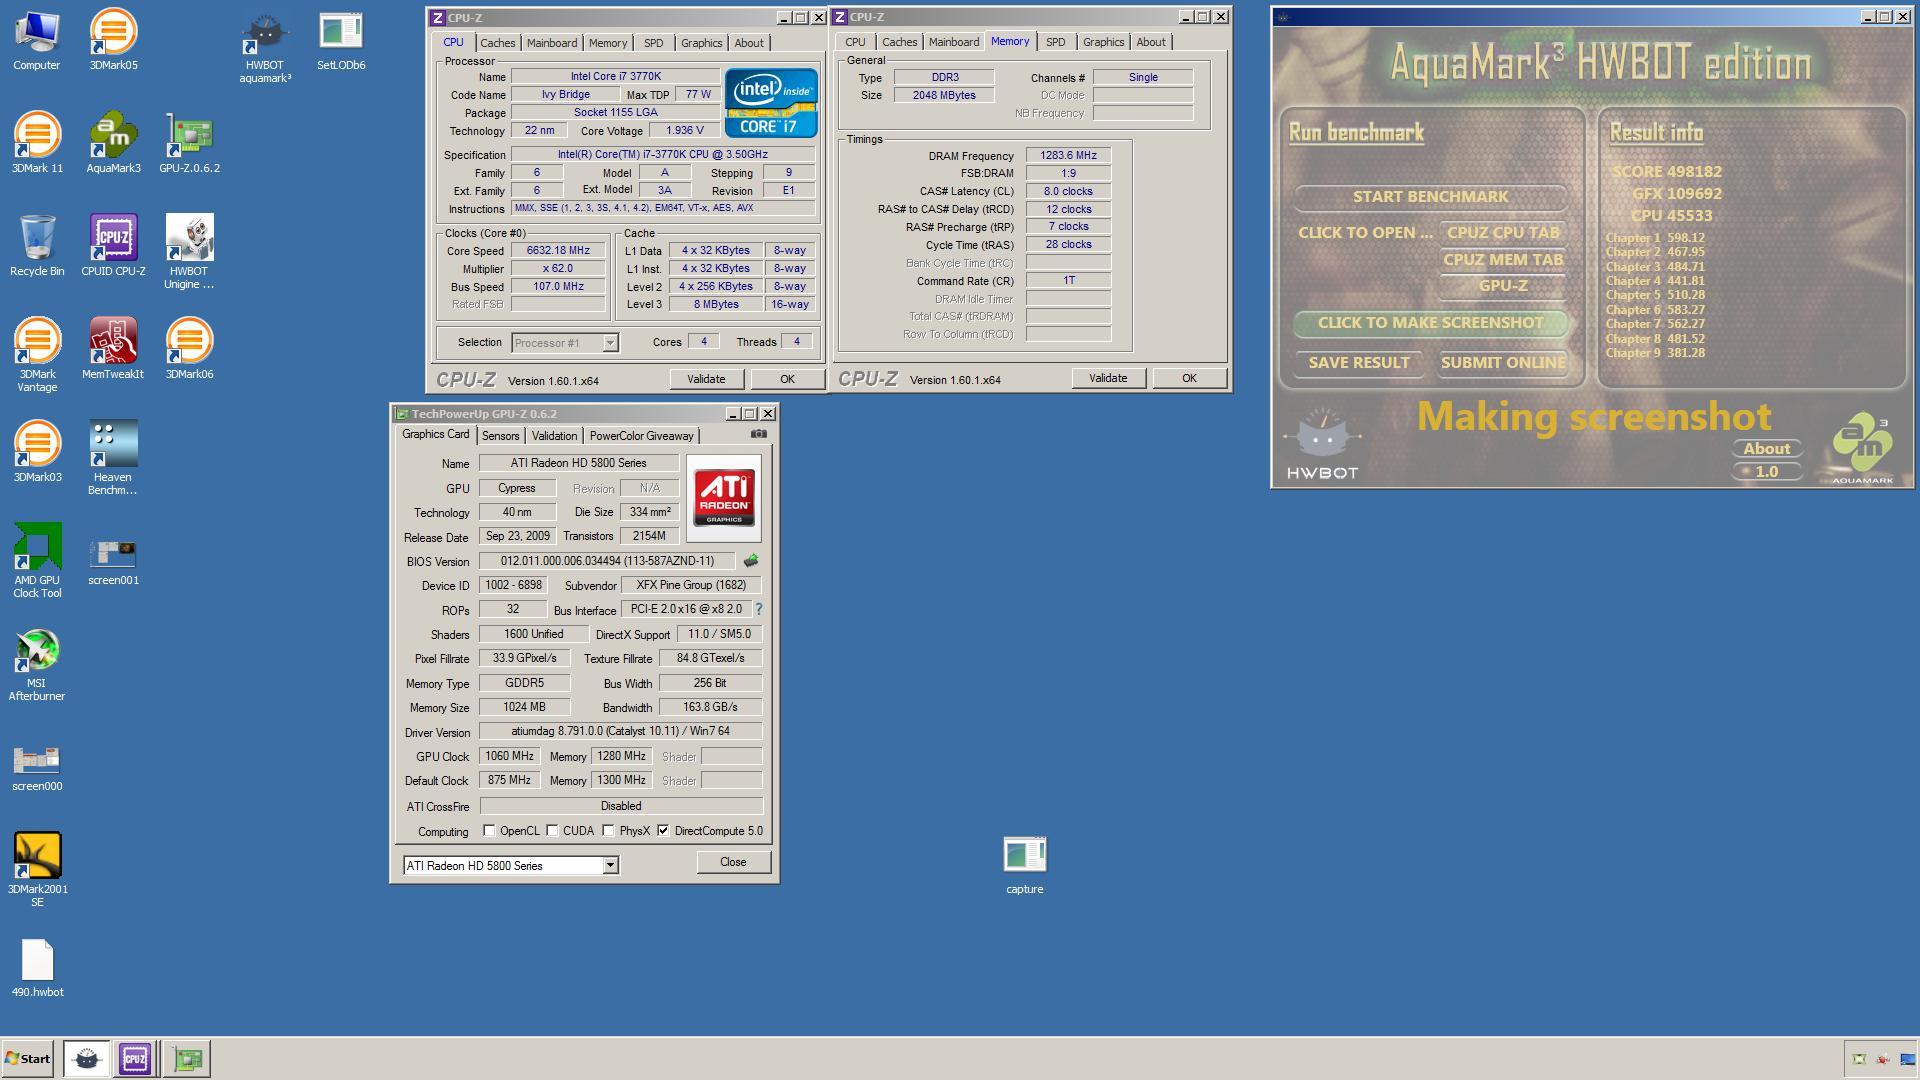Open Graphics tab in right CPU-Z window

coord(1104,42)
